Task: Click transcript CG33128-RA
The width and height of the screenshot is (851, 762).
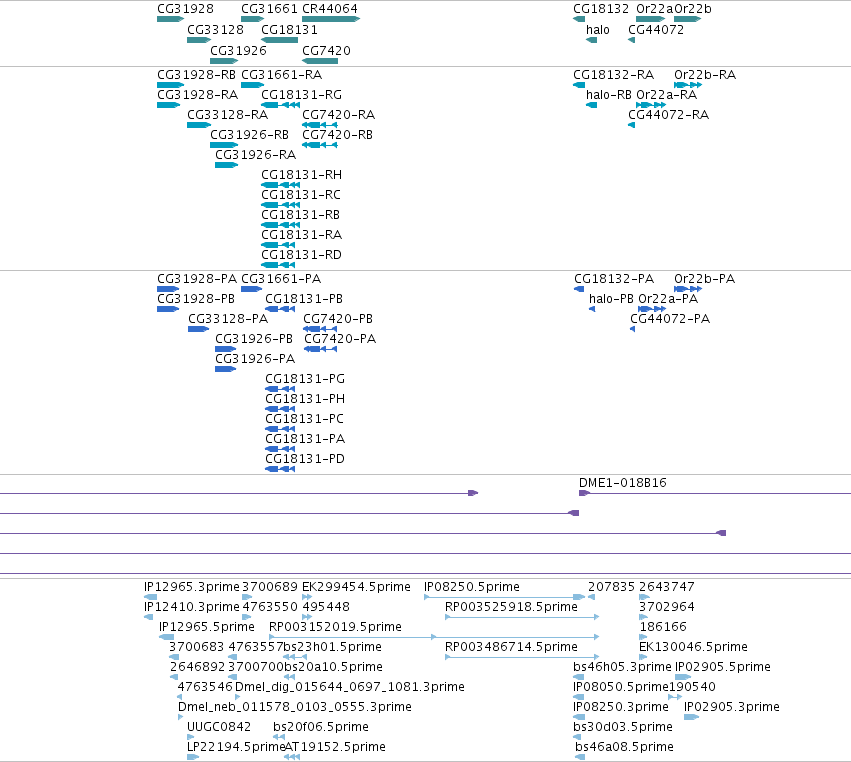Action: click(228, 115)
